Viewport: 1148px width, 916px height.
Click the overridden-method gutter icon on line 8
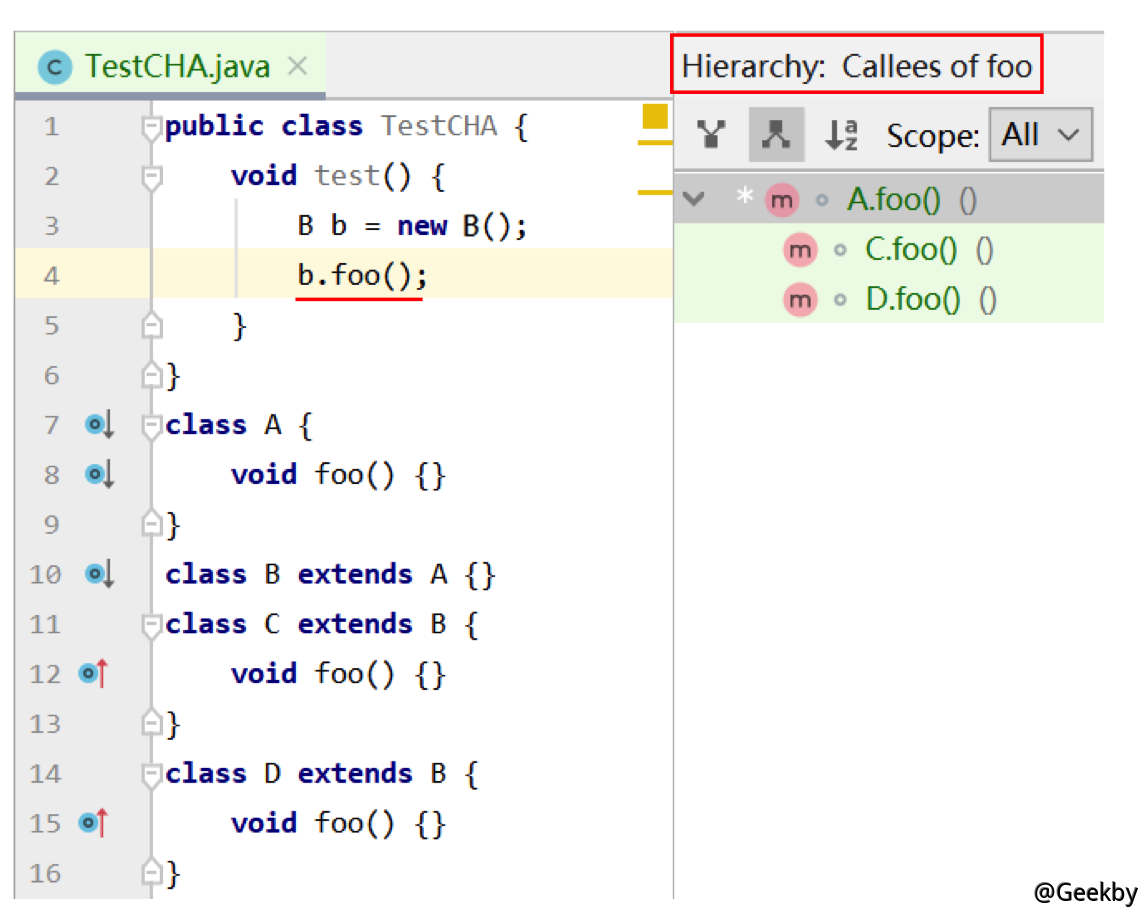tap(99, 475)
